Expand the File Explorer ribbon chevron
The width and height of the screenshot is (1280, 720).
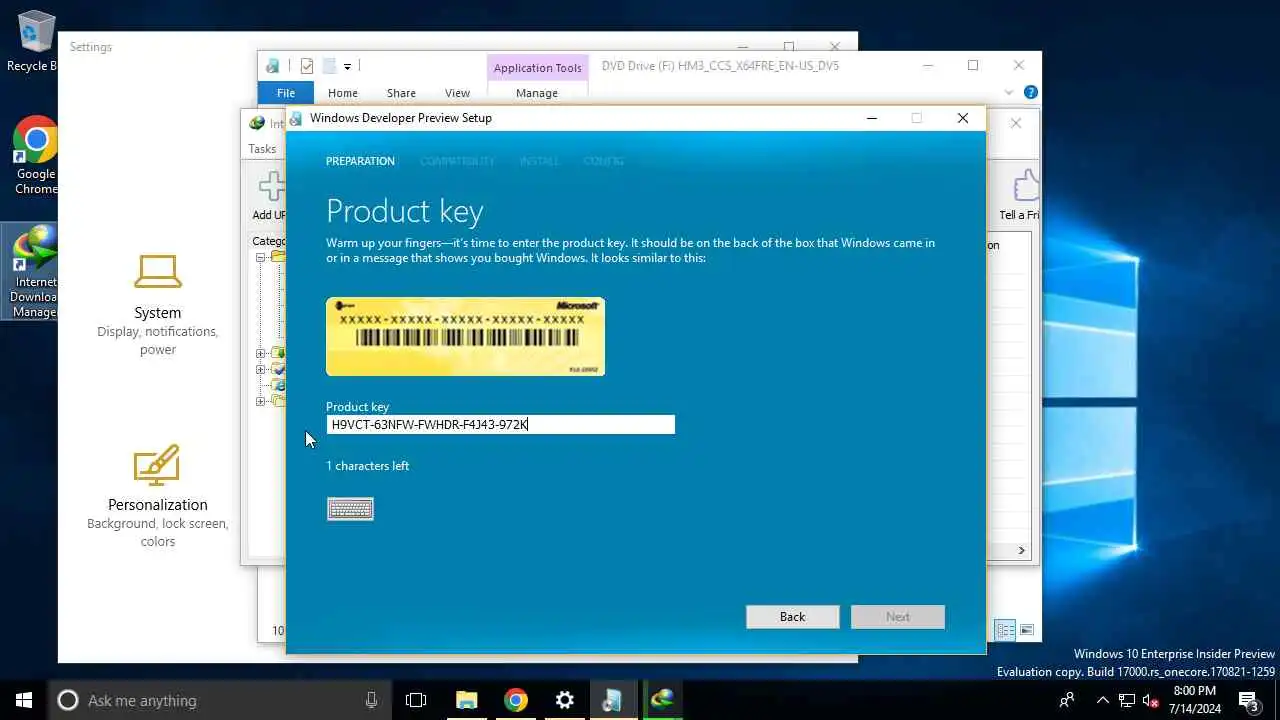[1008, 92]
